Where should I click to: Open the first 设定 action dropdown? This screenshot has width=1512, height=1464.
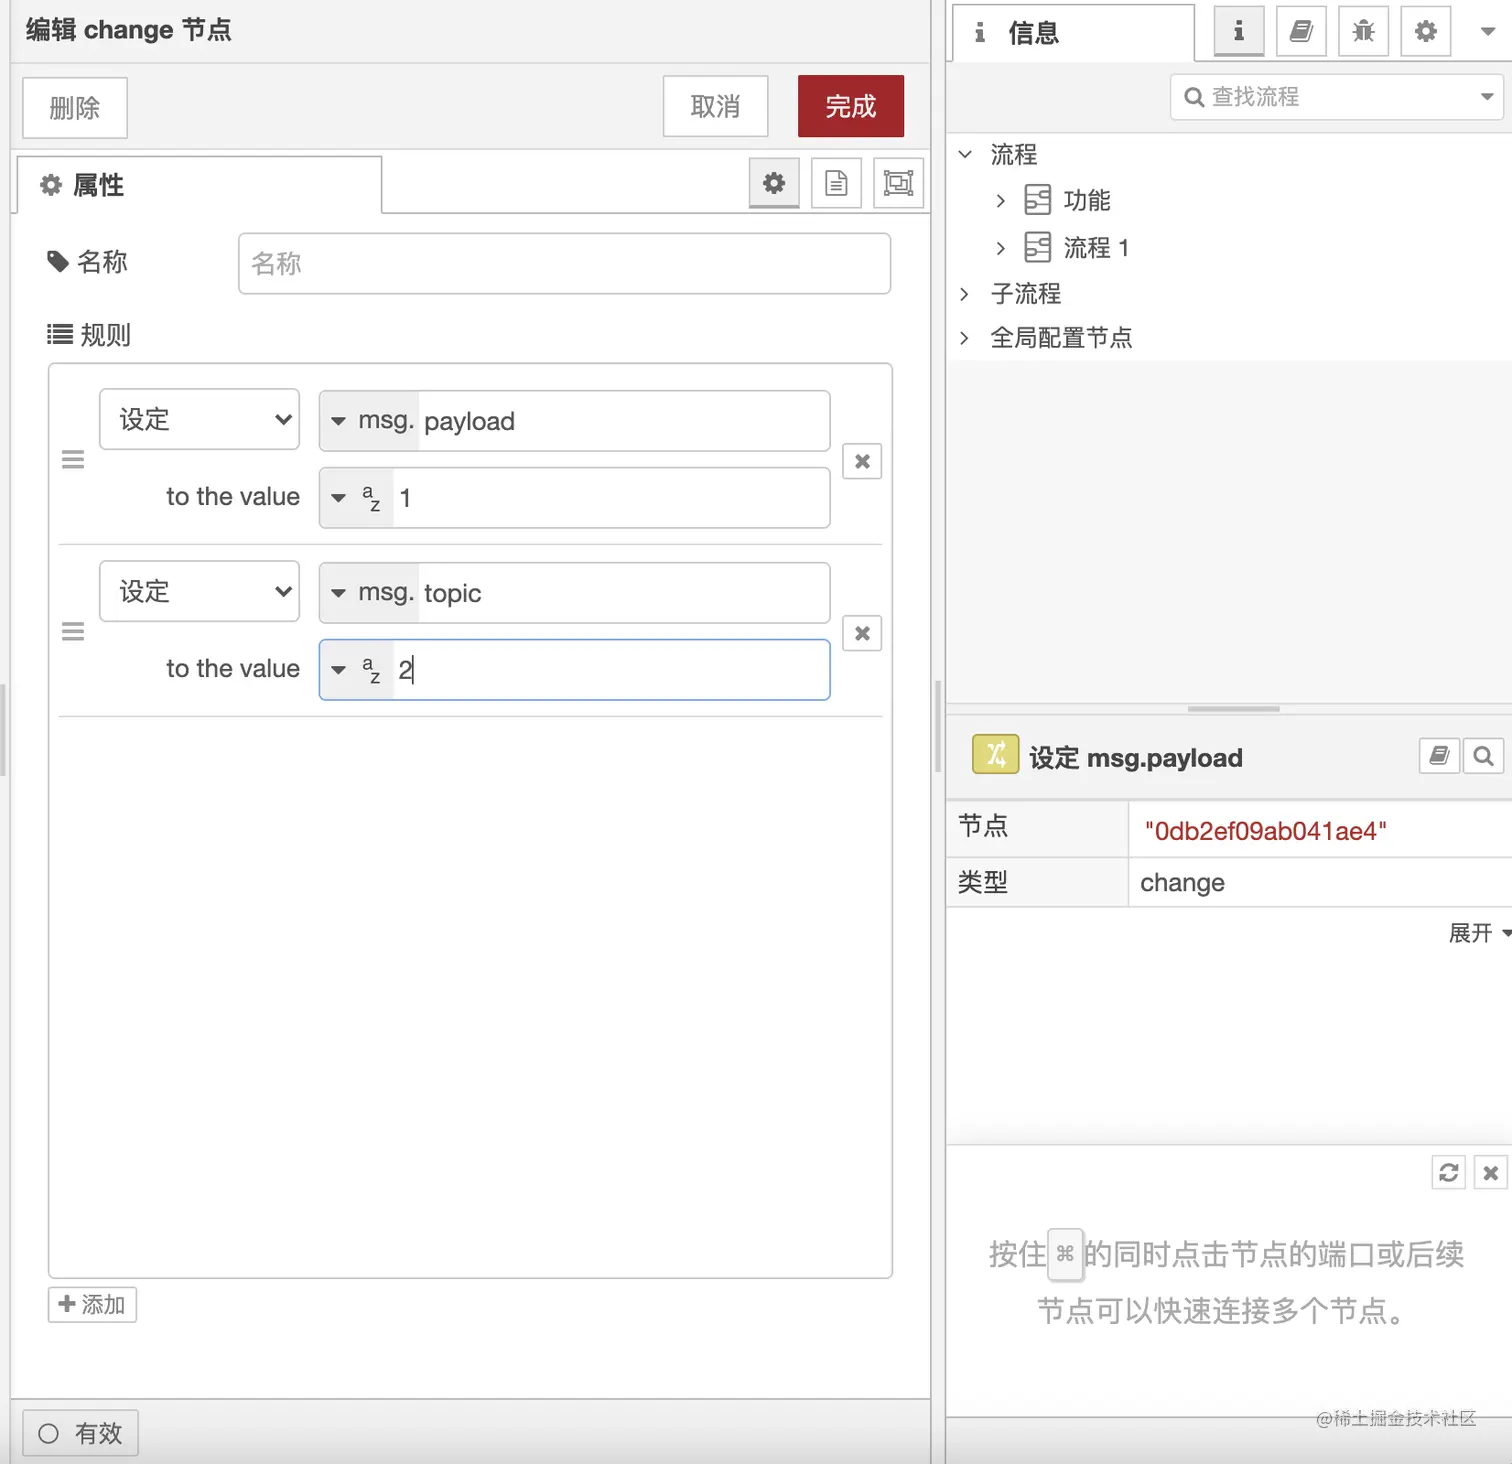point(200,419)
